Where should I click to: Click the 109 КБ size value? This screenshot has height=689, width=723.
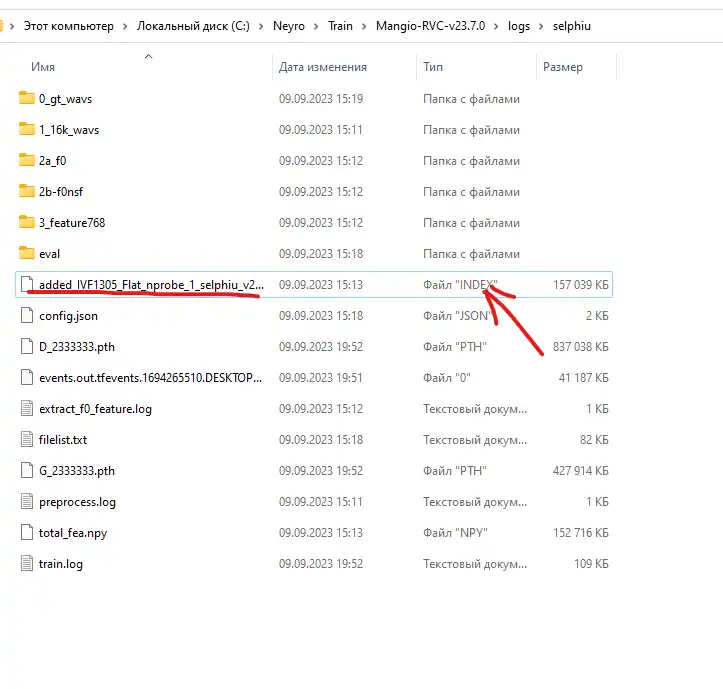tap(591, 564)
